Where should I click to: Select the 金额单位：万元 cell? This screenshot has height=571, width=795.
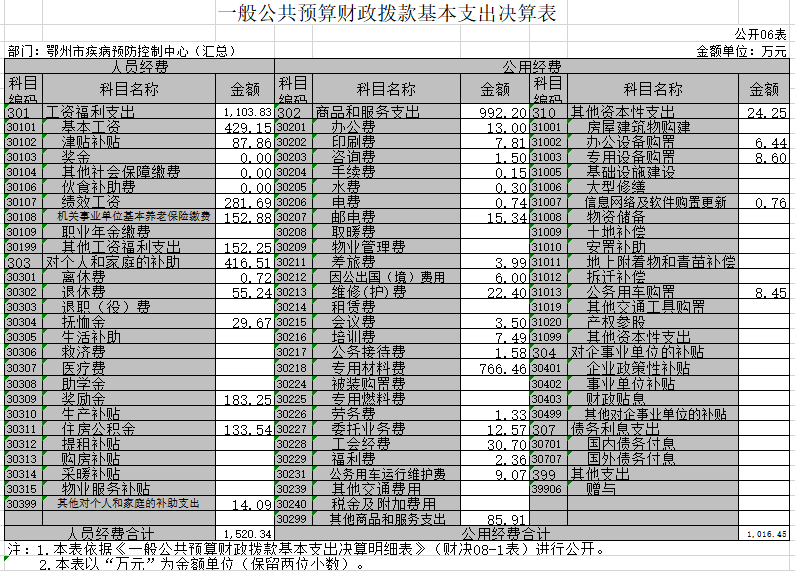741,51
